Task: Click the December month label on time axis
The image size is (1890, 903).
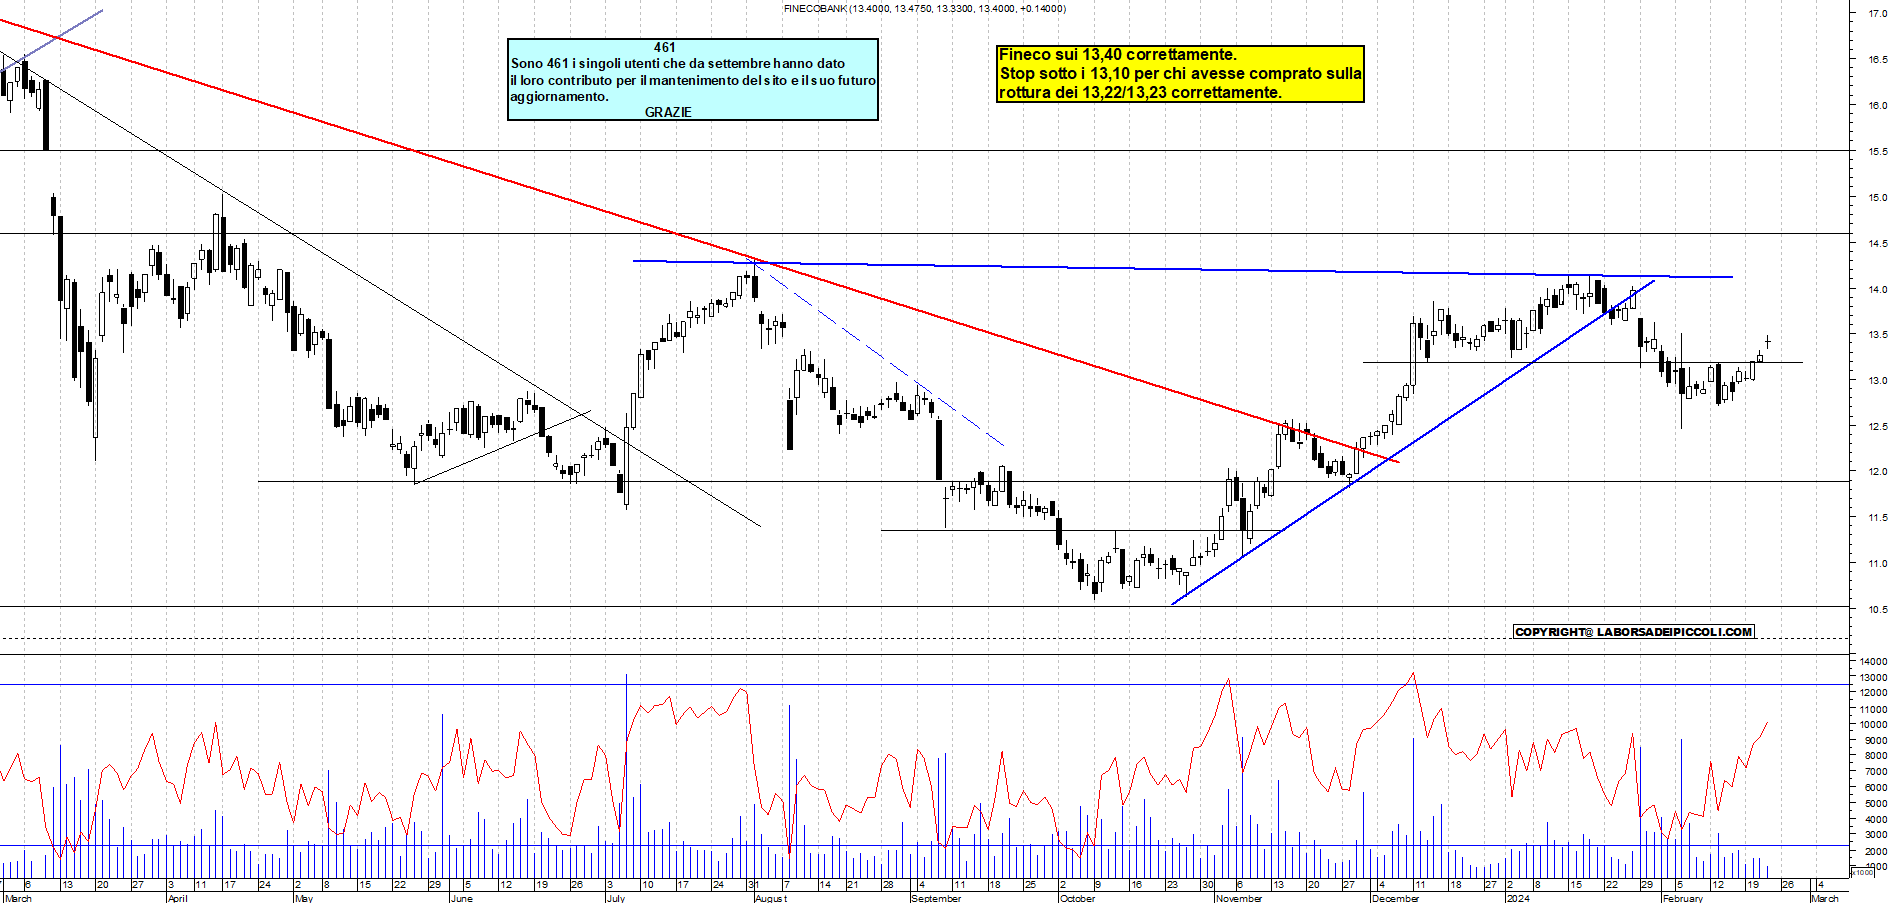Action: (1395, 898)
